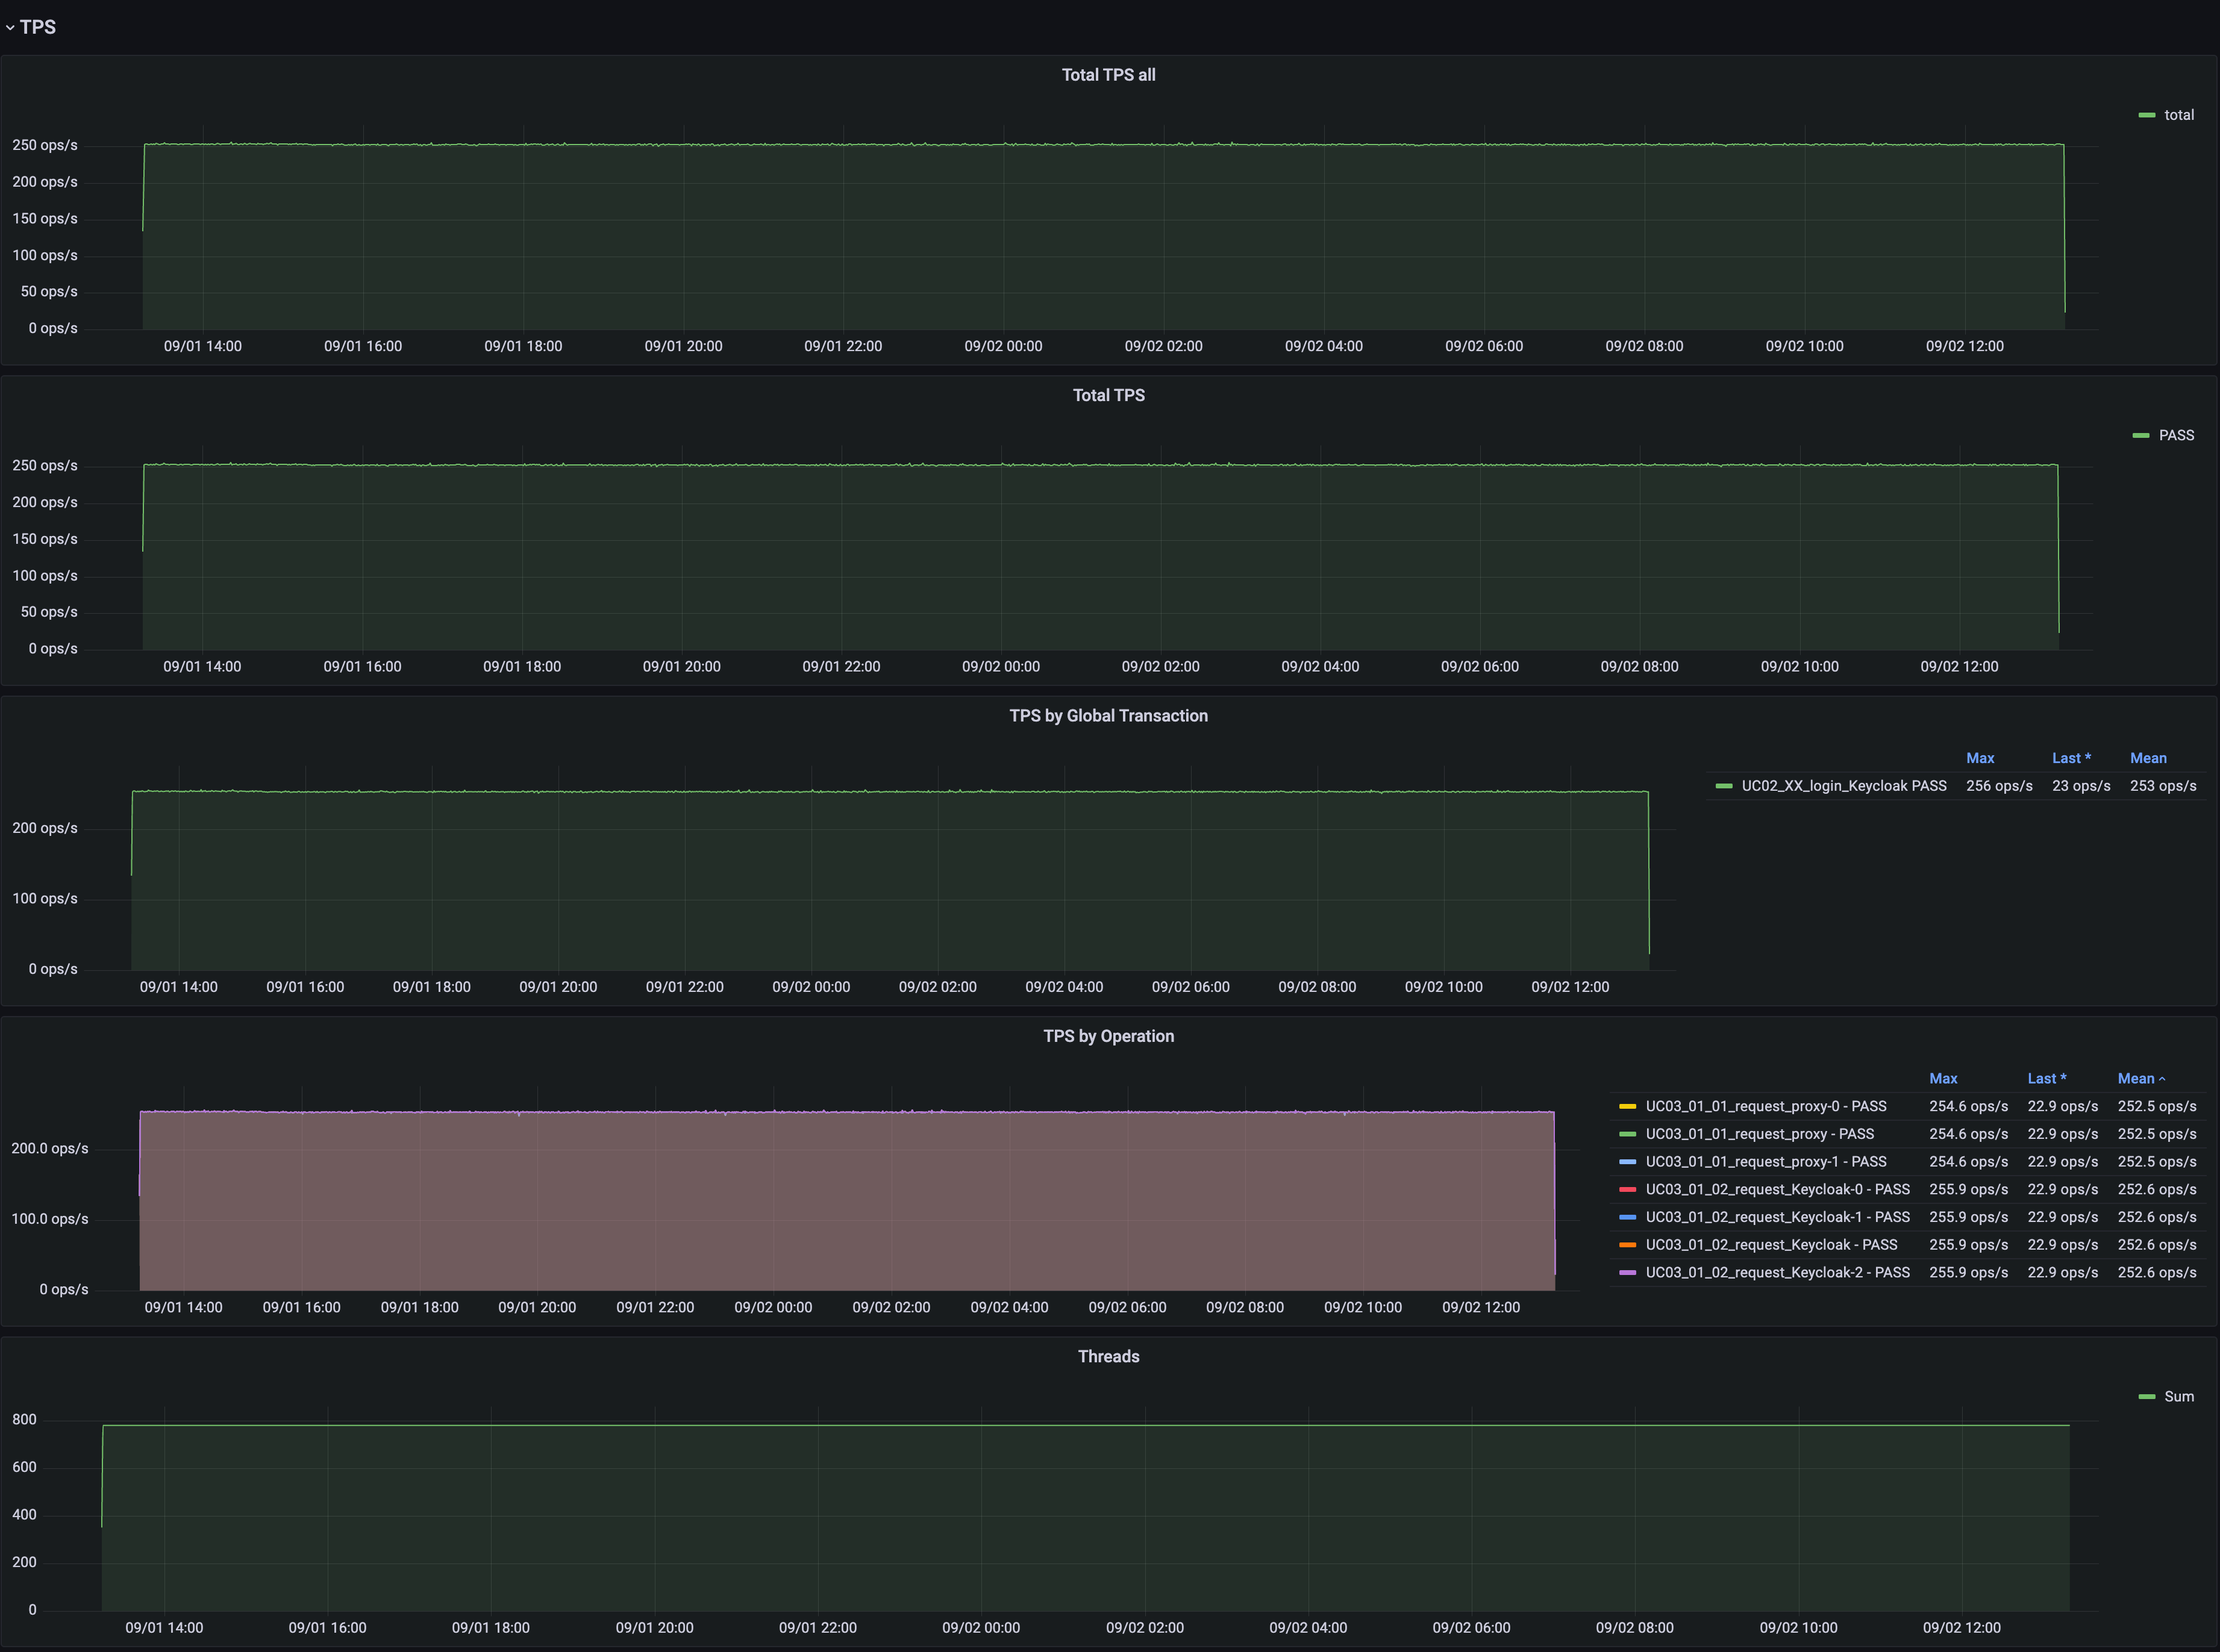This screenshot has height=1652, width=2220.
Task: Click '23 ops/s' Last value for login_Keycloak
Action: (2081, 786)
